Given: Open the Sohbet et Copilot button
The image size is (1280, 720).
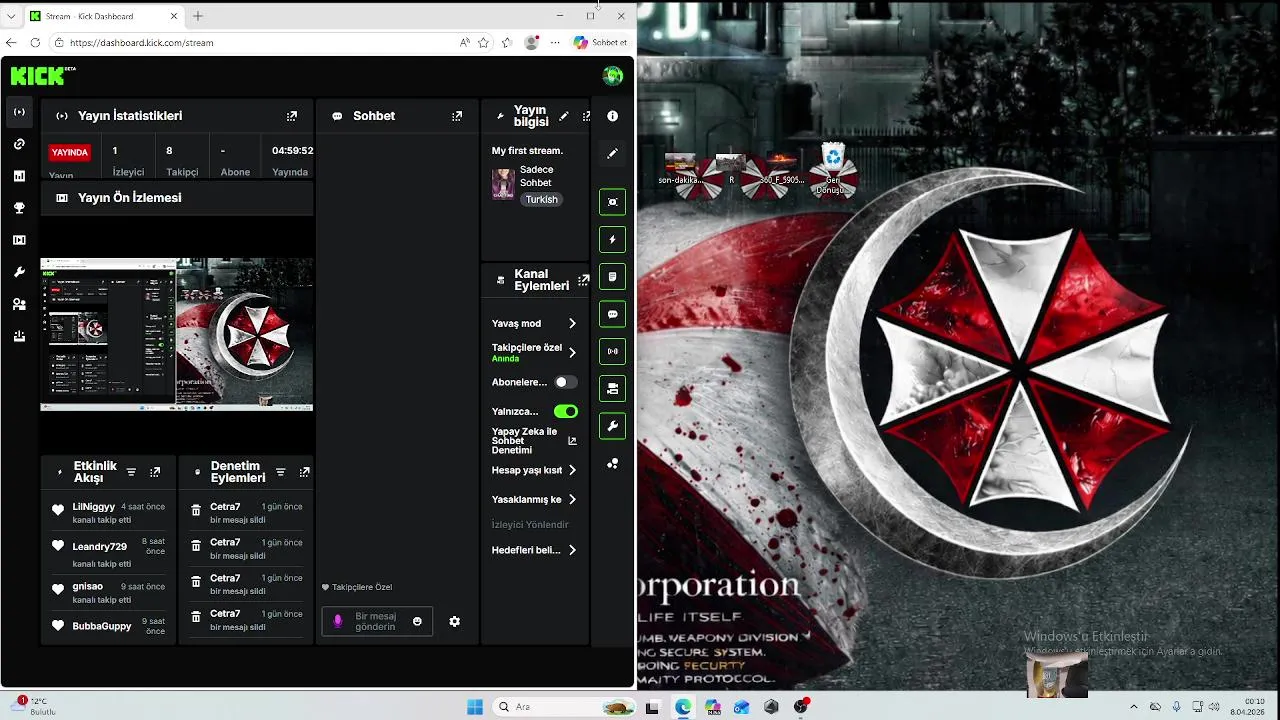Looking at the screenshot, I should coord(601,43).
